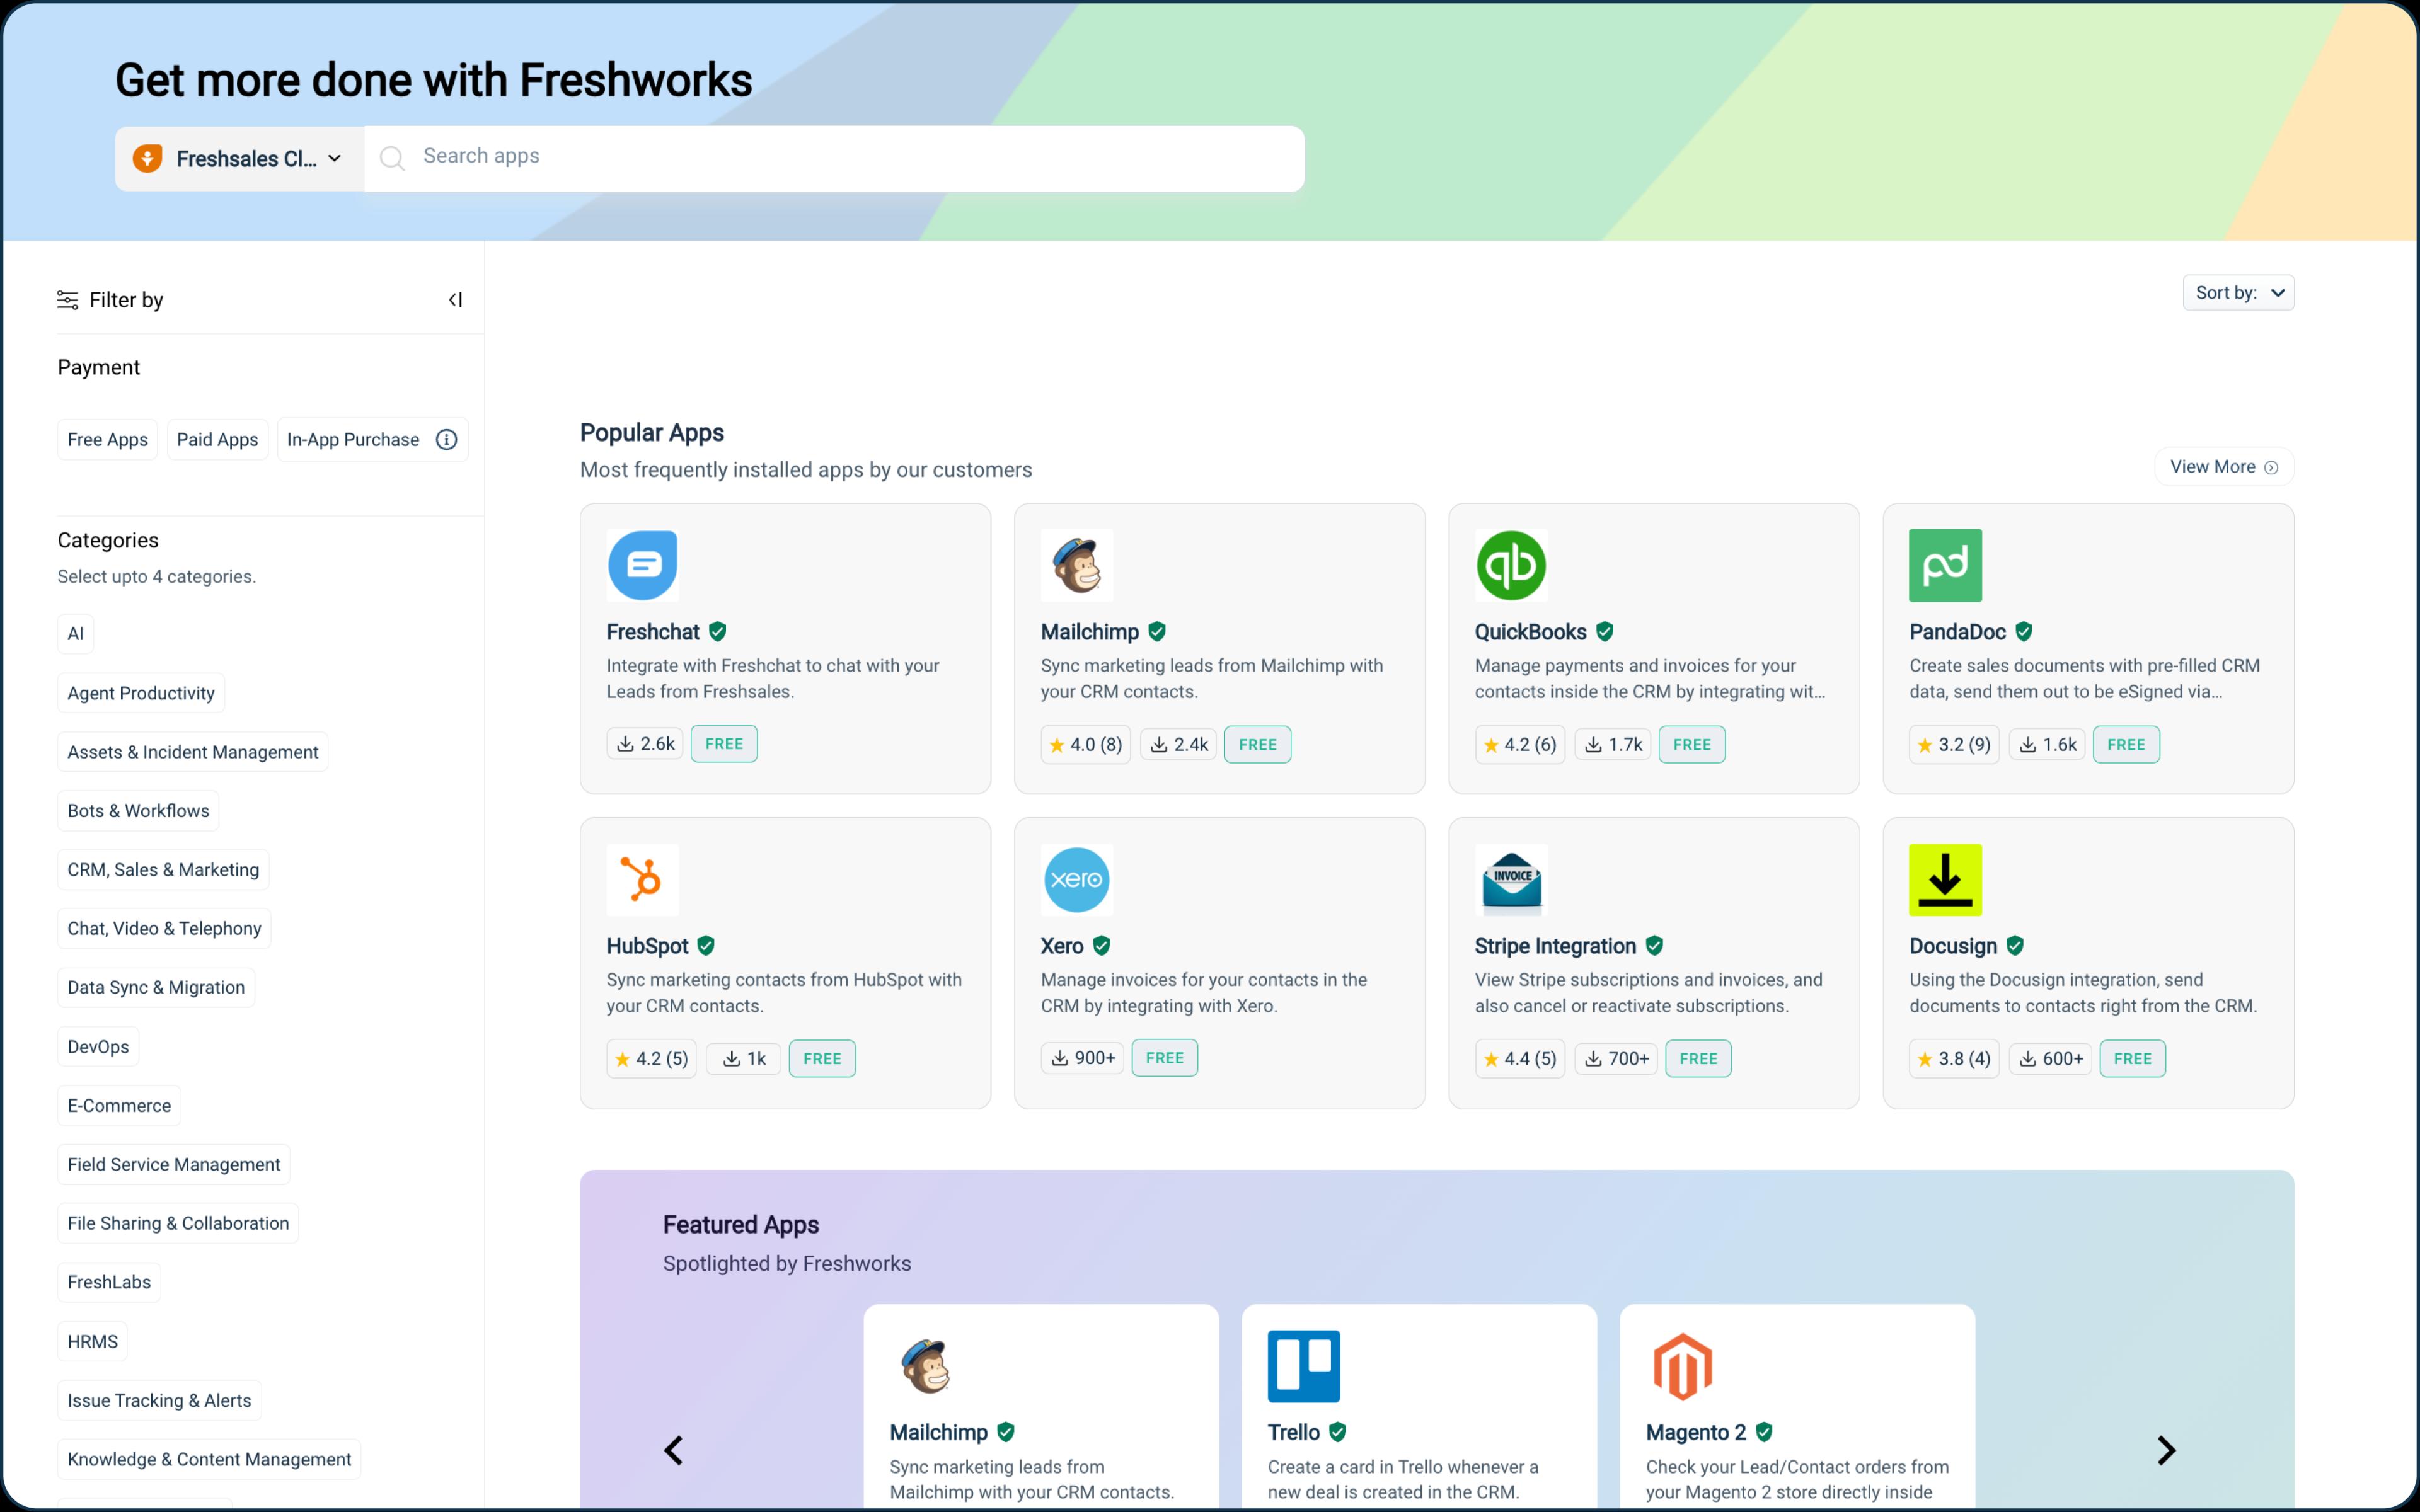Click "Select upto 4 categories." text

[157, 577]
